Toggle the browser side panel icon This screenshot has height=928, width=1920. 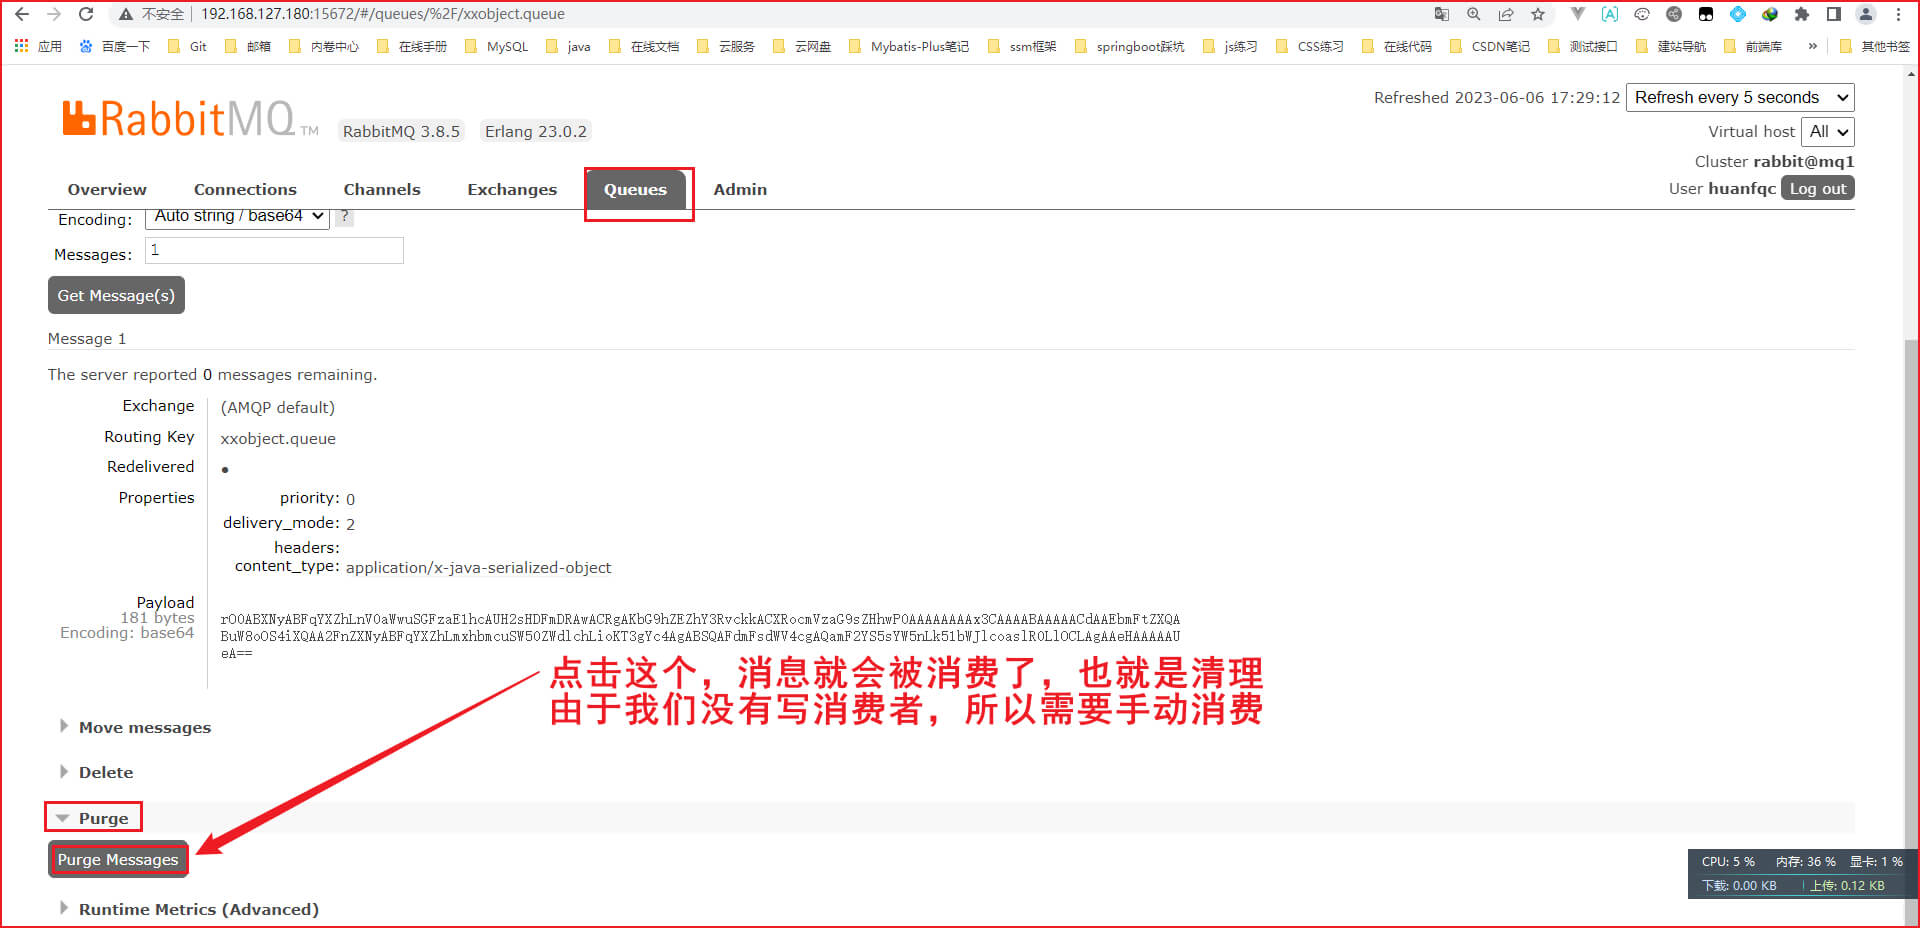1834,14
